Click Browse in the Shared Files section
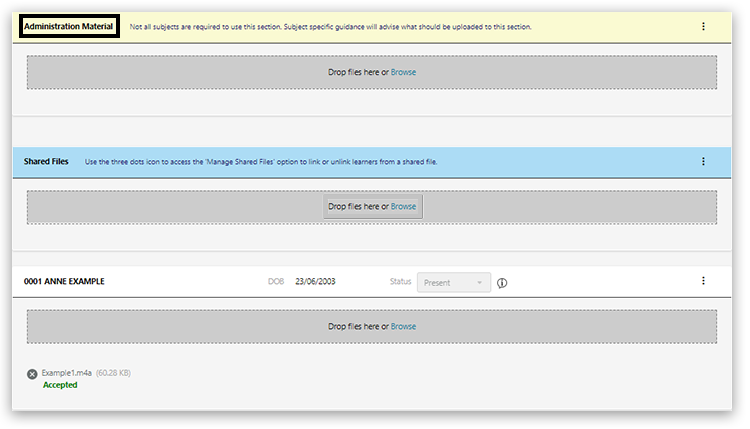 point(403,207)
